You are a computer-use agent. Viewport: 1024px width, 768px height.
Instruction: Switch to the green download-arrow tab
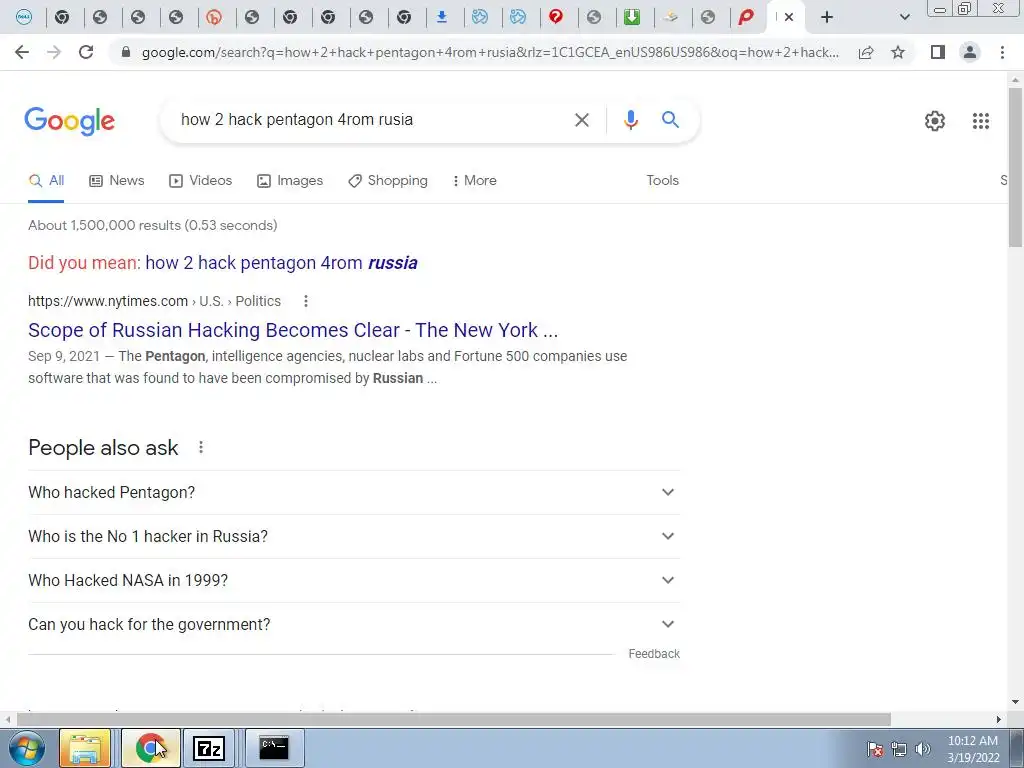click(632, 17)
